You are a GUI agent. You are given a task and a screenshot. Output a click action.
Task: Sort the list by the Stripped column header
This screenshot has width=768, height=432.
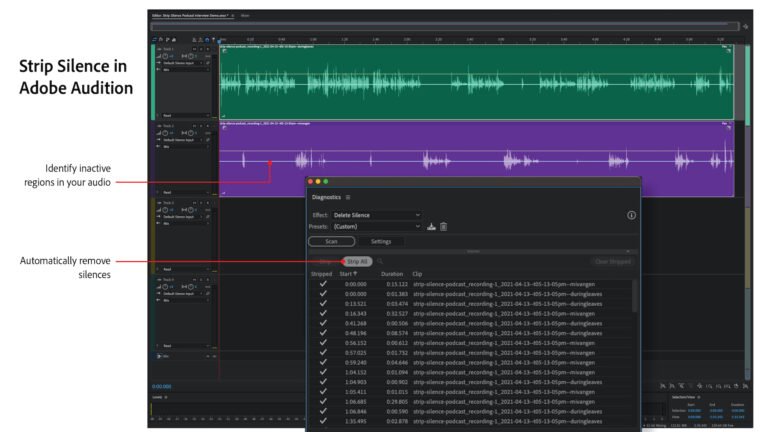click(x=321, y=274)
